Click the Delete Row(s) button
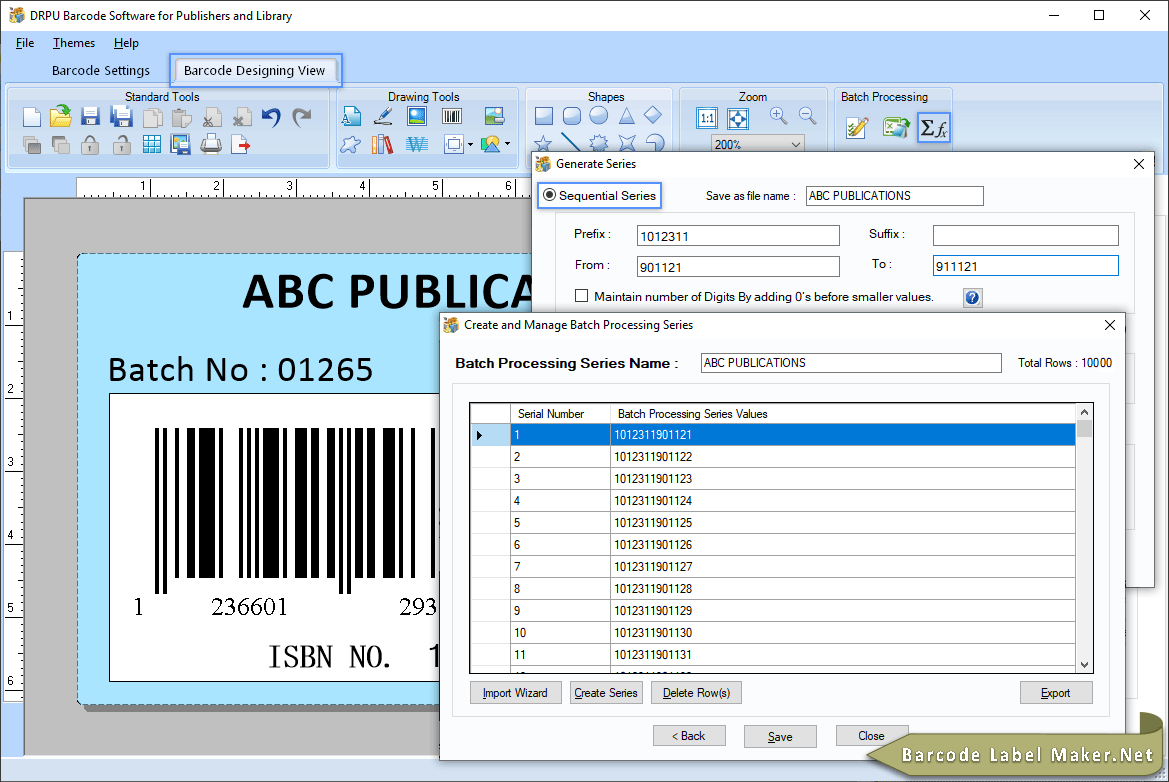The height and width of the screenshot is (782, 1169). 696,693
